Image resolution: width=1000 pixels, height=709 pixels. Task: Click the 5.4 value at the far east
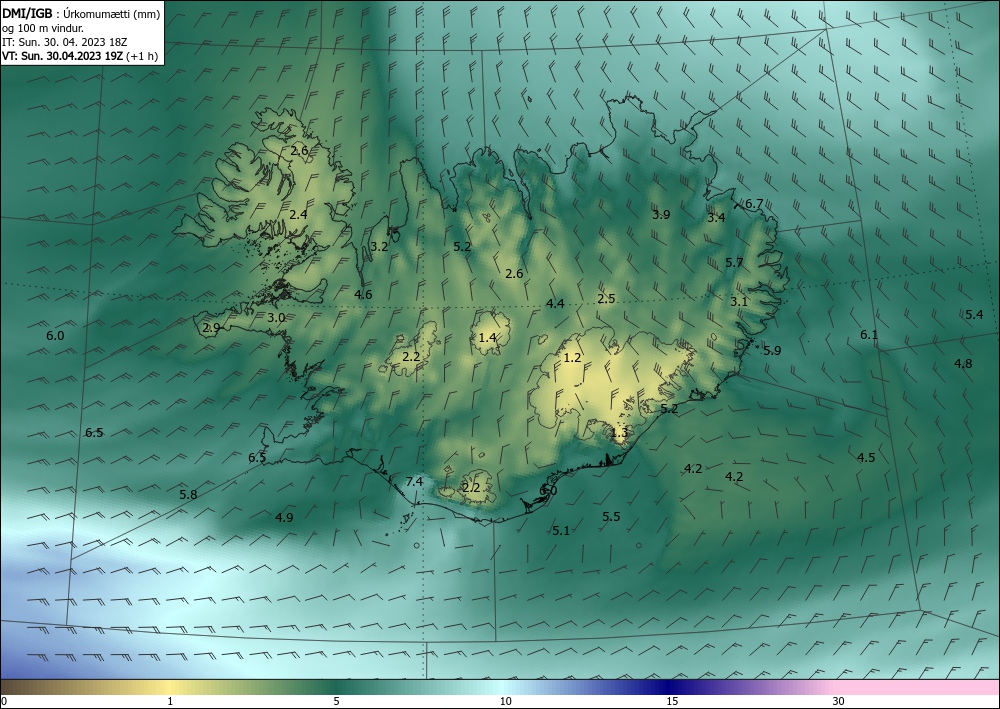[974, 314]
